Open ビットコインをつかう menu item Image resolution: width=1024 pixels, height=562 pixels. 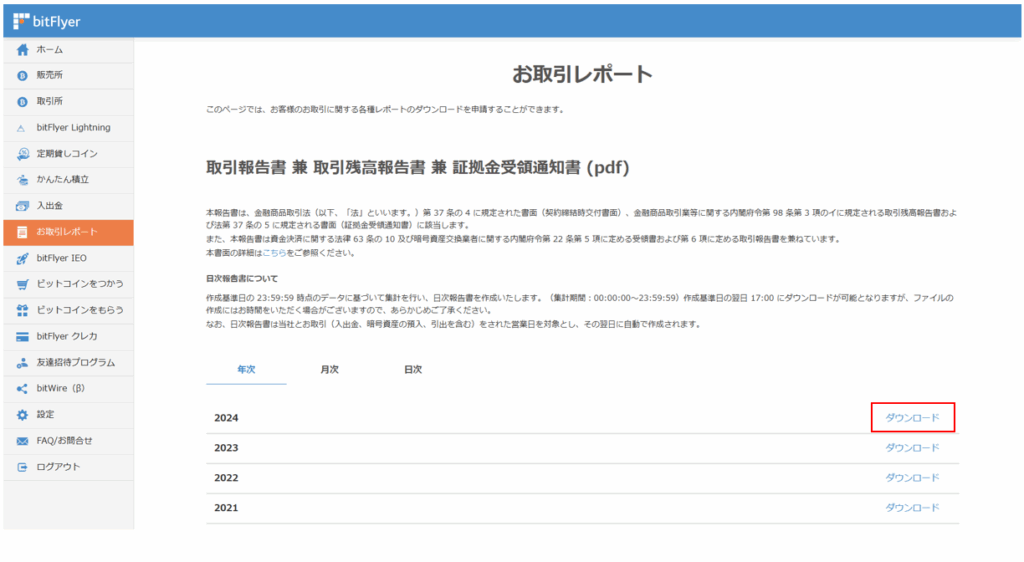[x=69, y=285]
